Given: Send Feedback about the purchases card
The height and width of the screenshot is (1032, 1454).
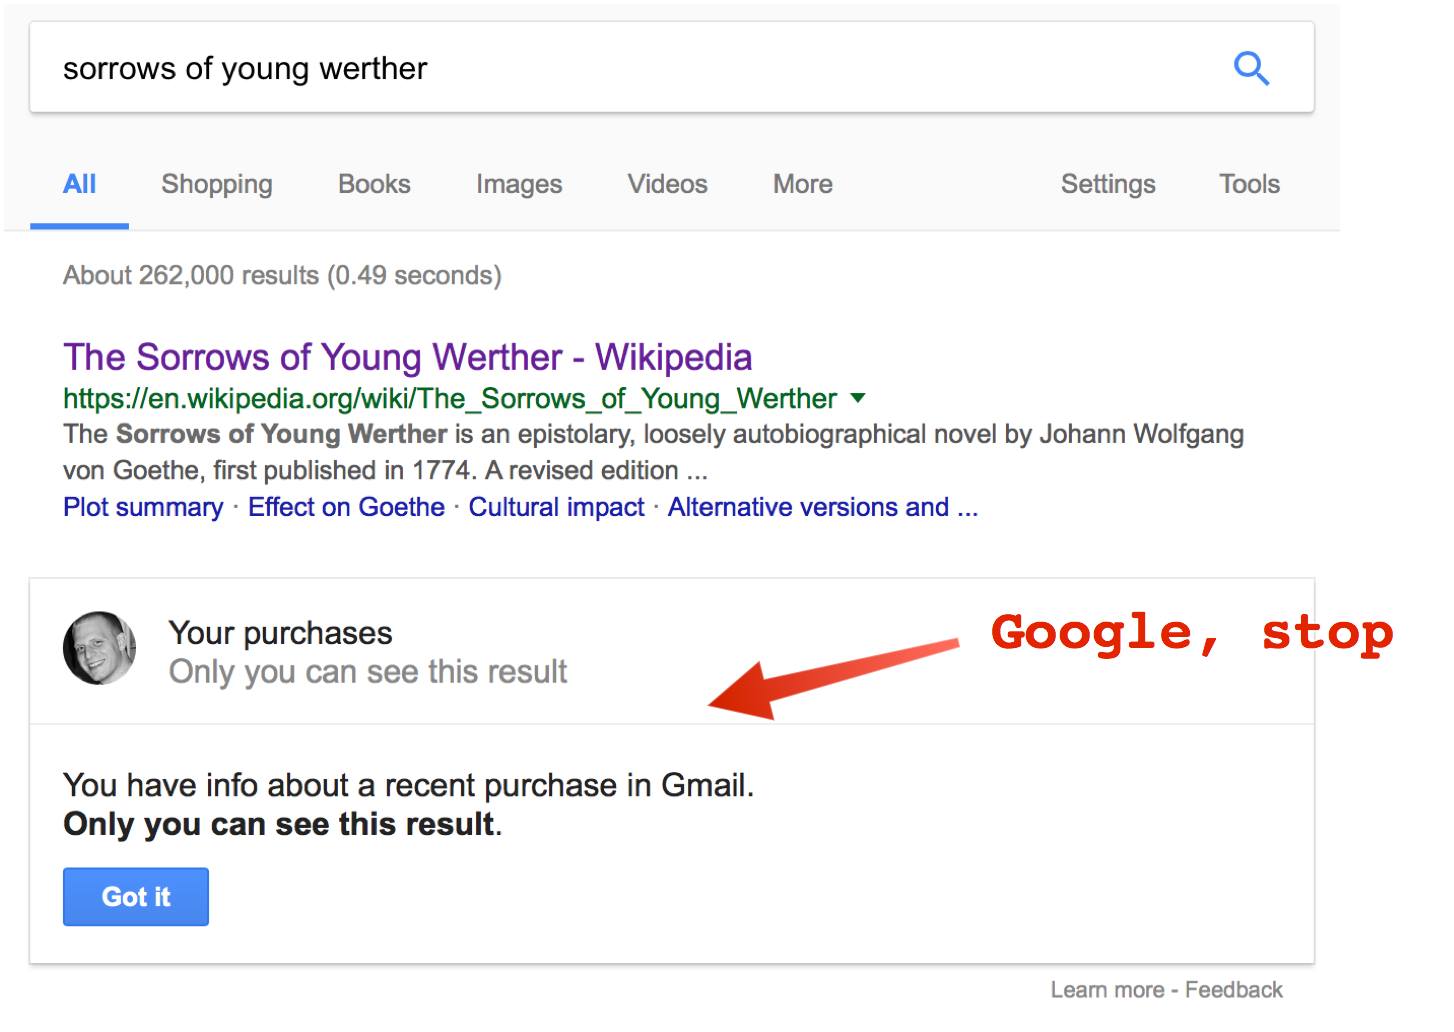Looking at the screenshot, I should point(1233,990).
